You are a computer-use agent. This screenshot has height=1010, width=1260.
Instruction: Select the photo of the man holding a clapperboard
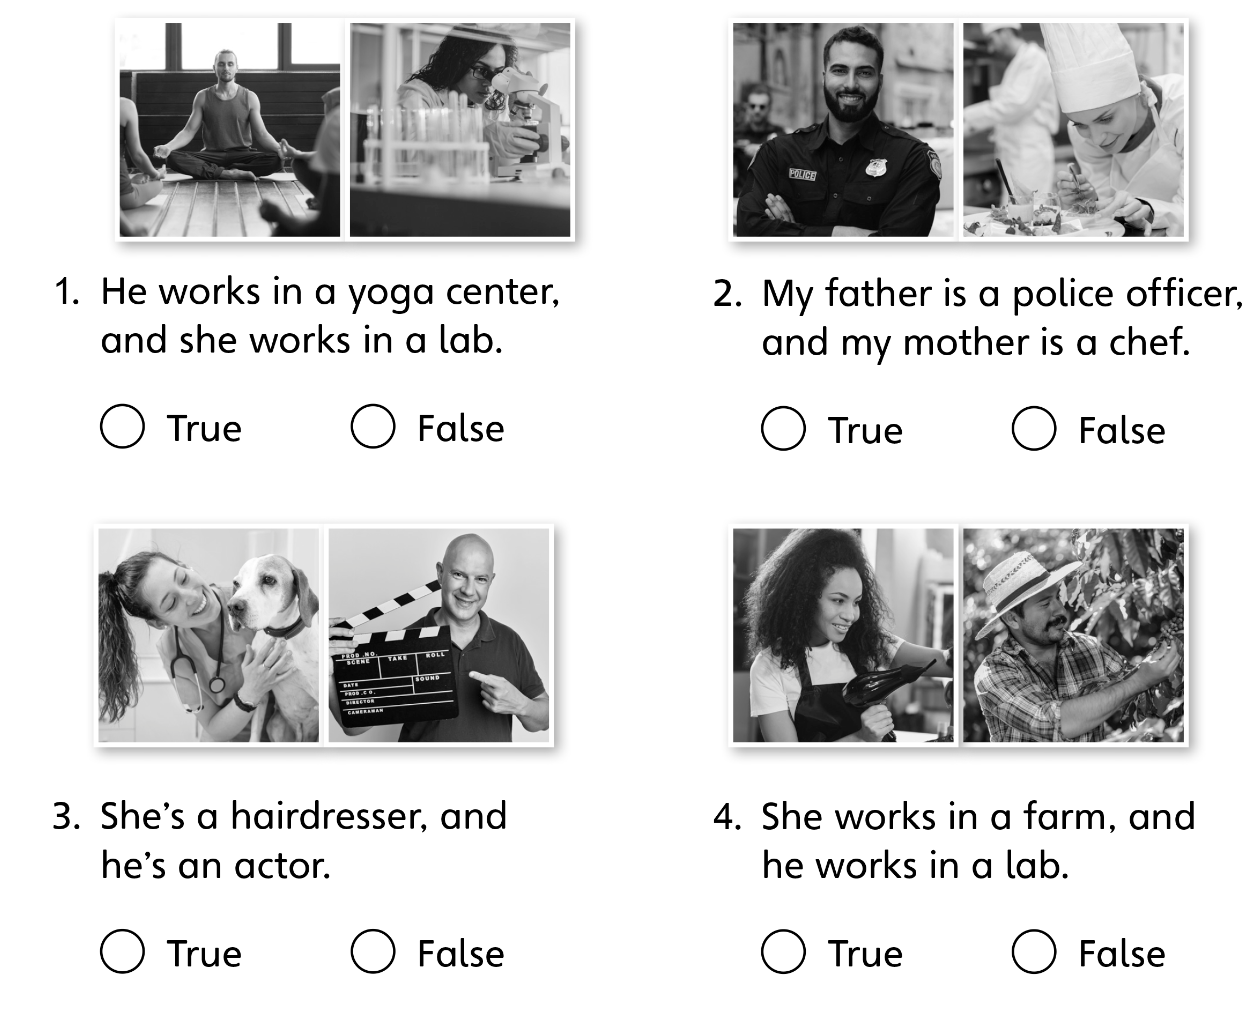click(x=440, y=636)
